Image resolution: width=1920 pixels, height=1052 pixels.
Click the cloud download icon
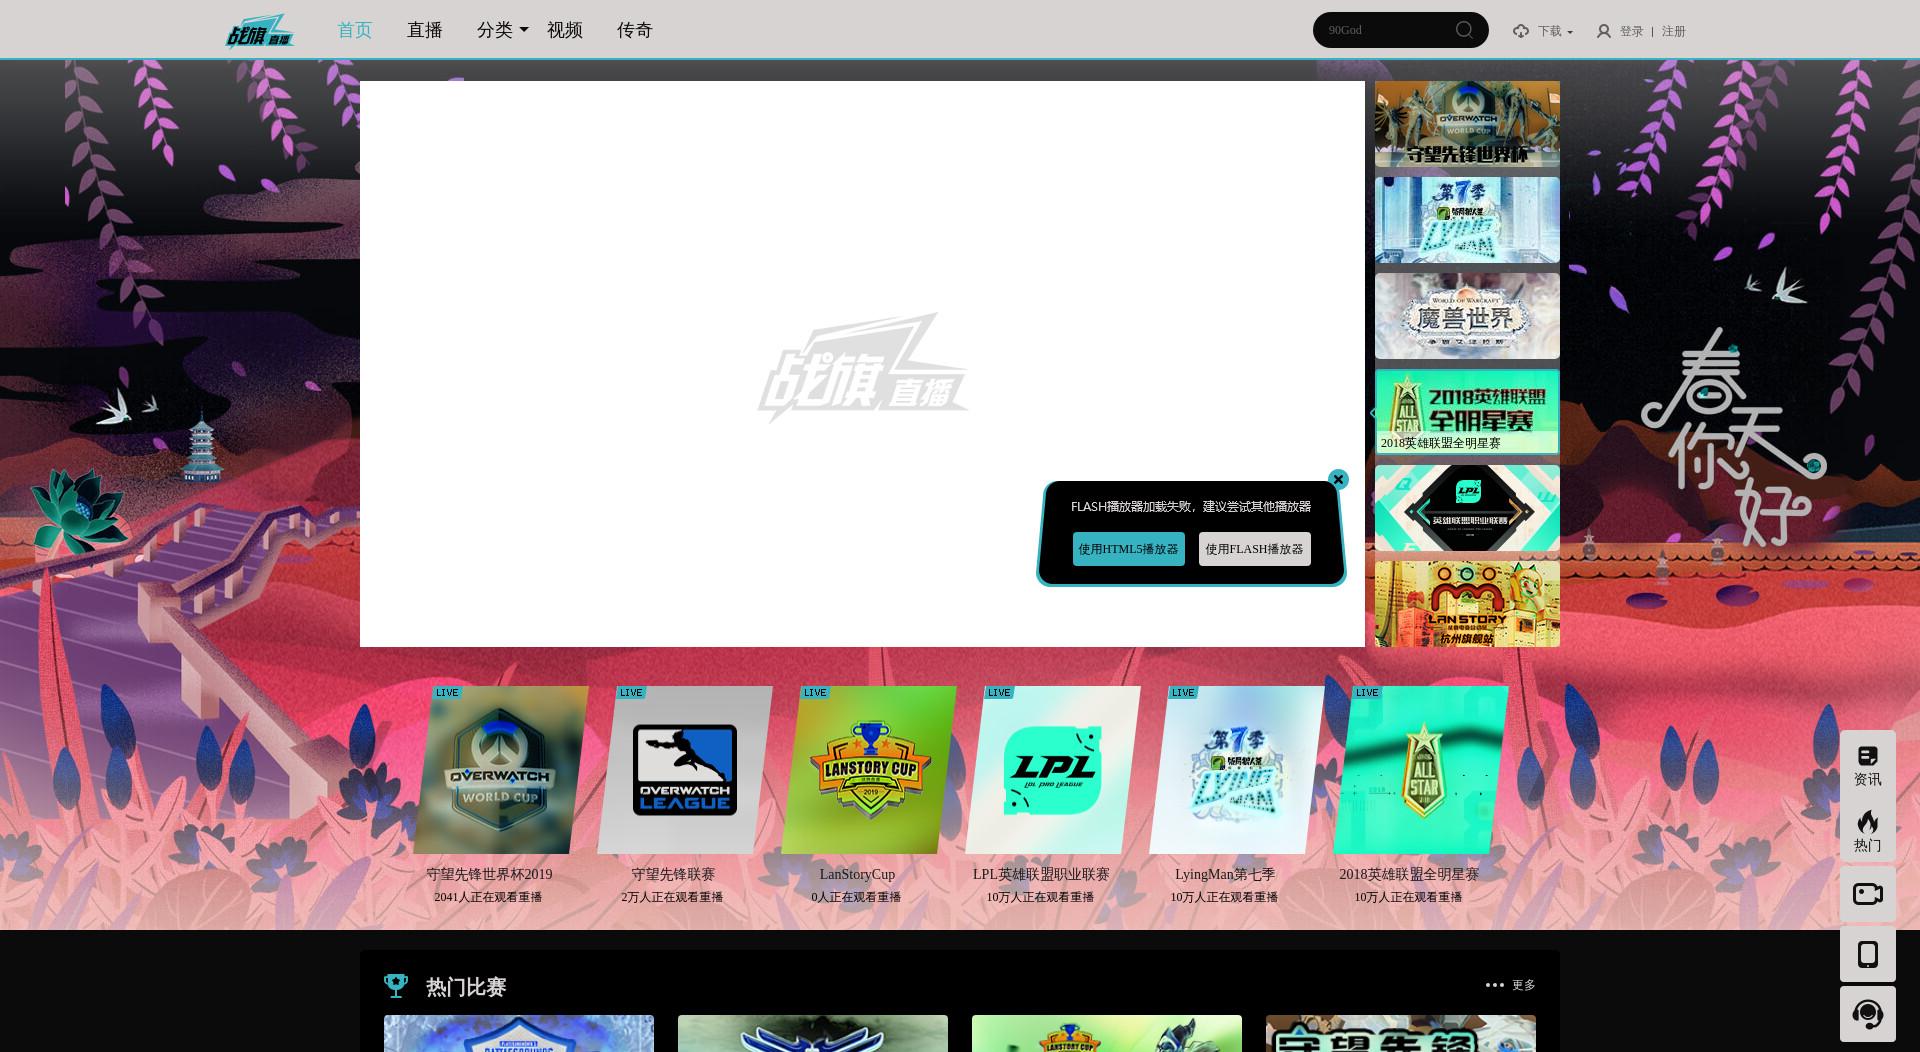pyautogui.click(x=1521, y=31)
